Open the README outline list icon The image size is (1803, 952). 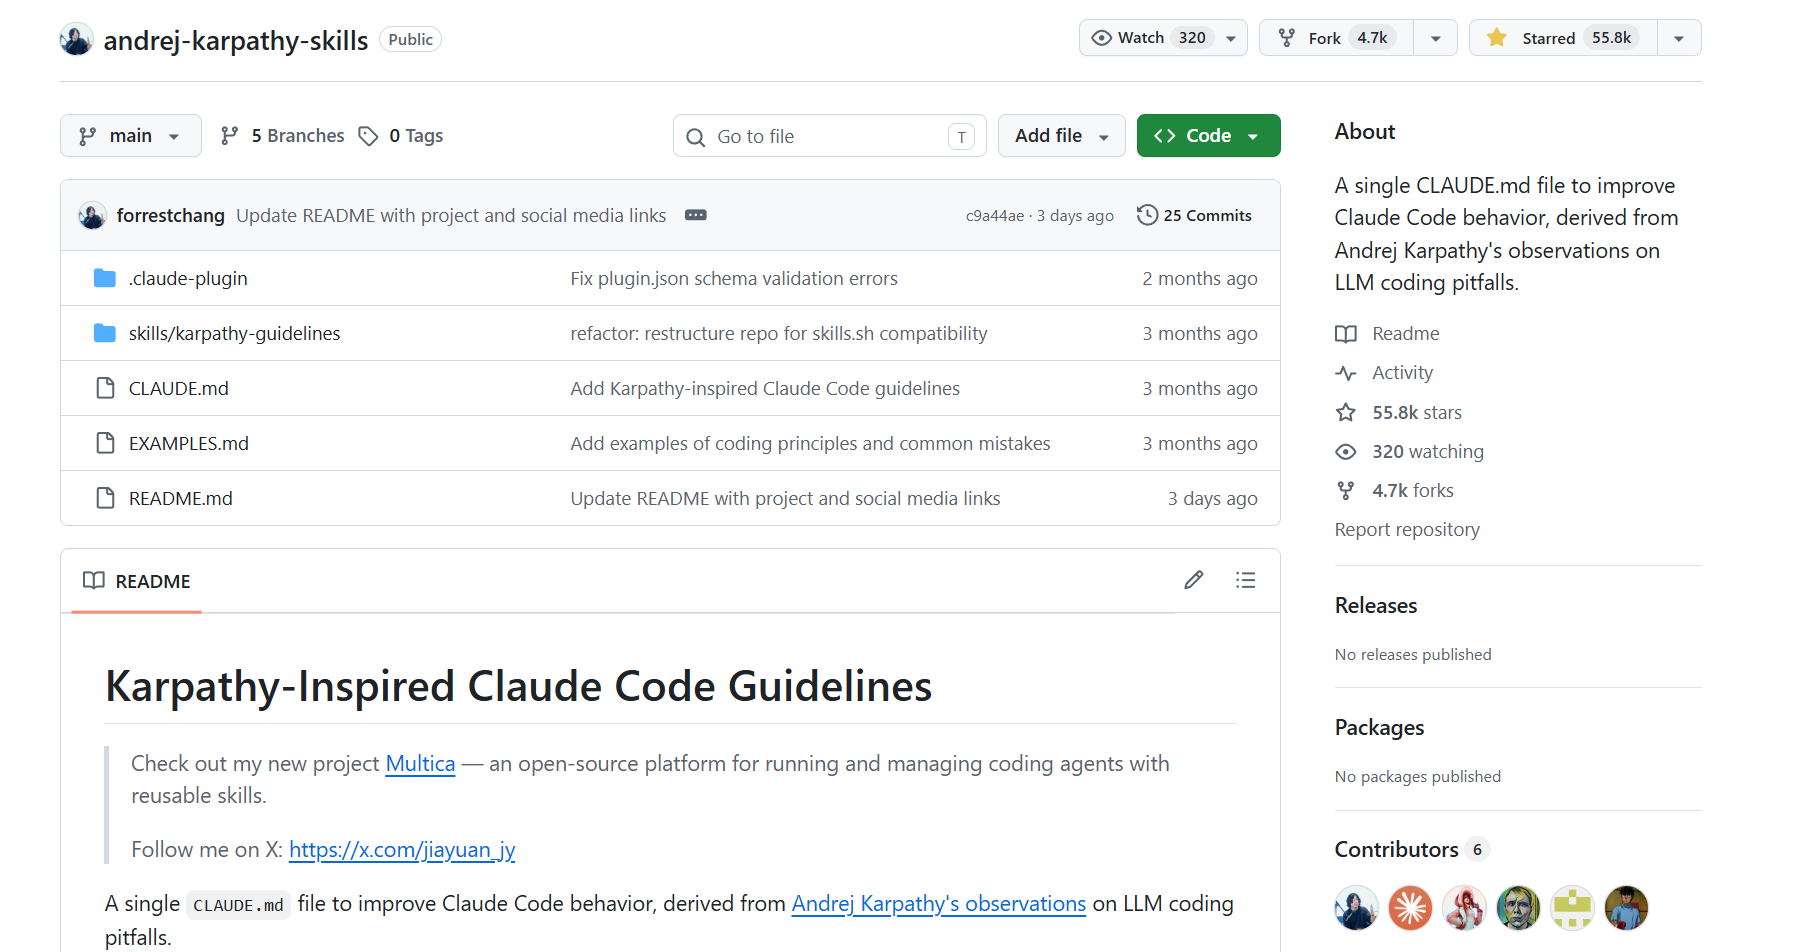tap(1245, 580)
